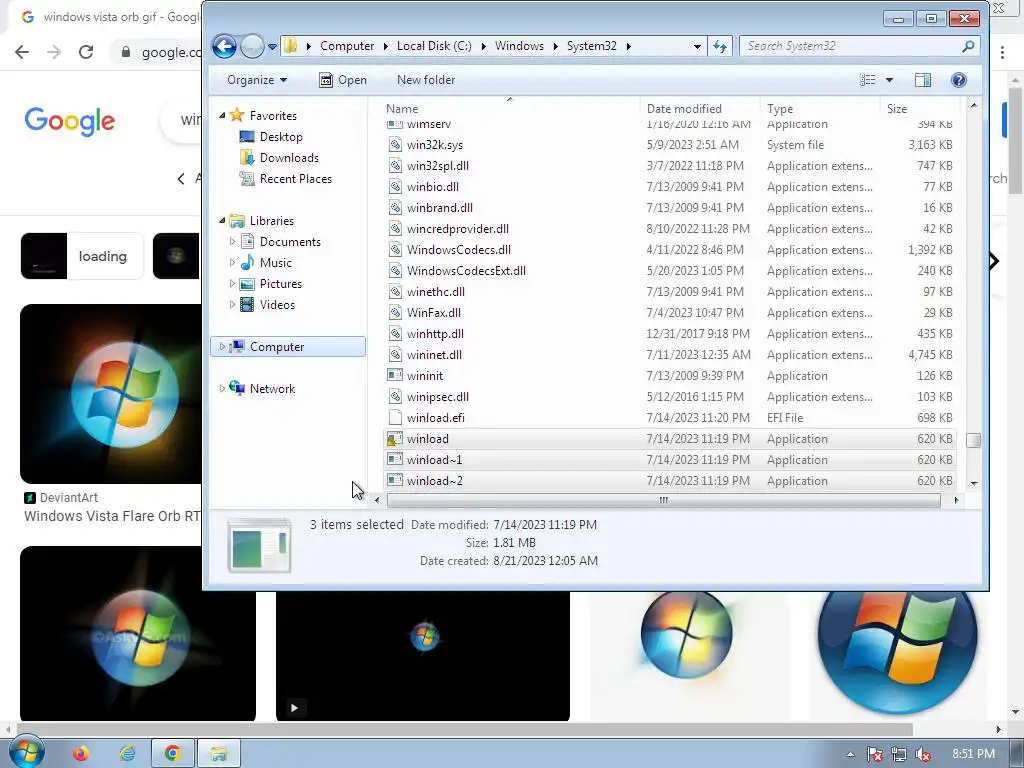
Task: Launch Firefox from the taskbar
Action: point(80,753)
